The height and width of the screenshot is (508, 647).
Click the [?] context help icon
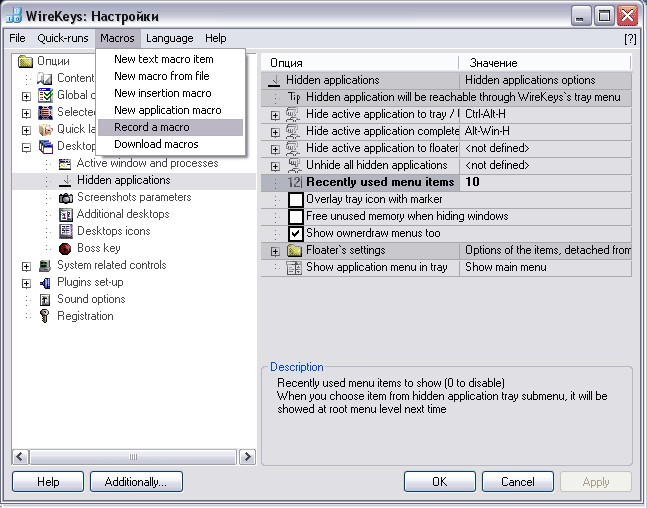tap(630, 39)
